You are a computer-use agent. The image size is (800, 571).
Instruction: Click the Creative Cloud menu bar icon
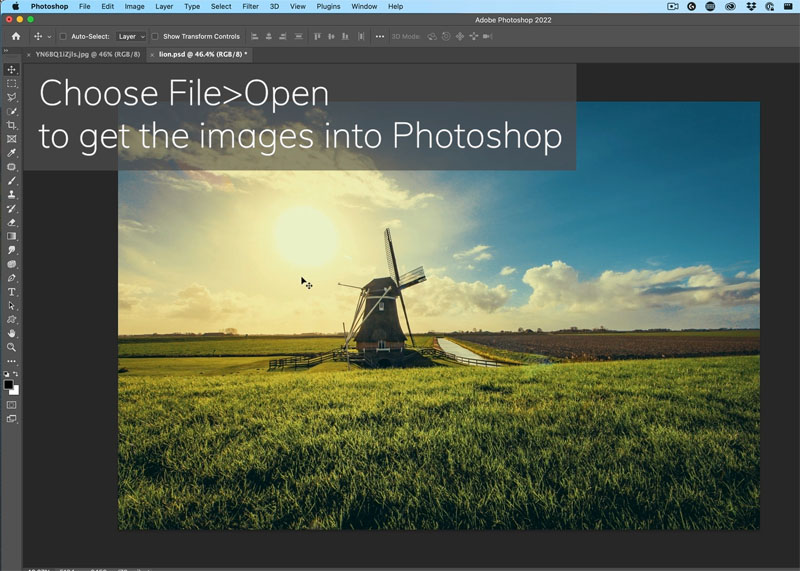coord(731,6)
